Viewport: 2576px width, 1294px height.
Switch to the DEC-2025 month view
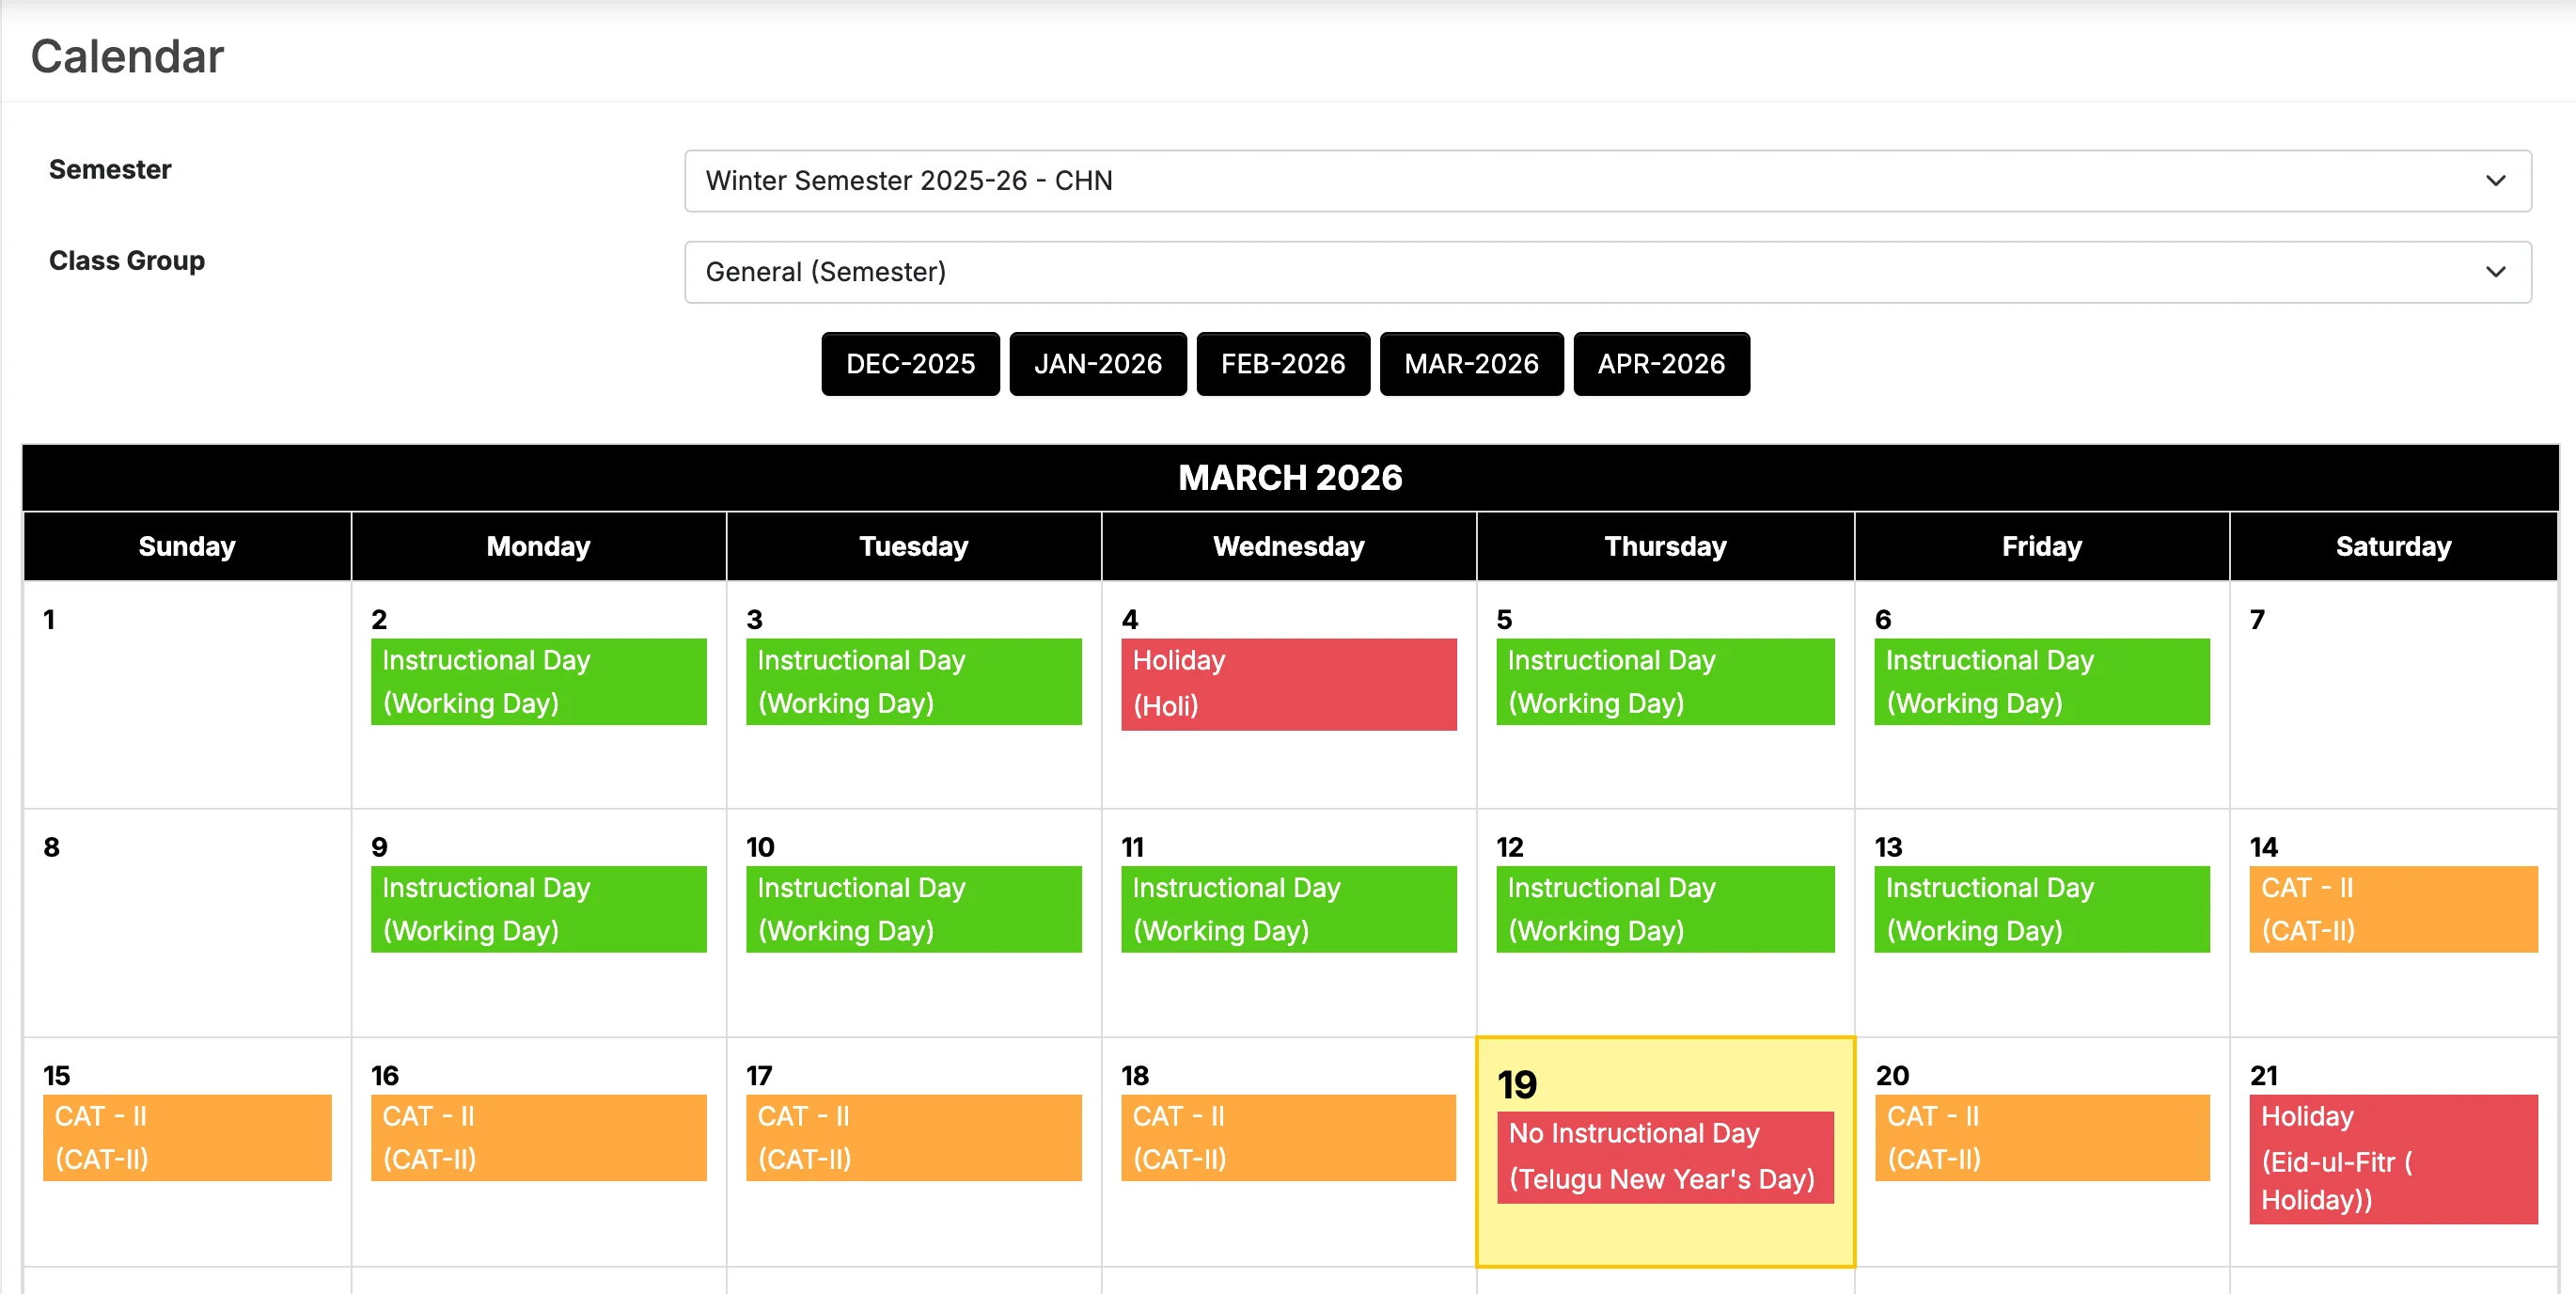click(x=909, y=364)
